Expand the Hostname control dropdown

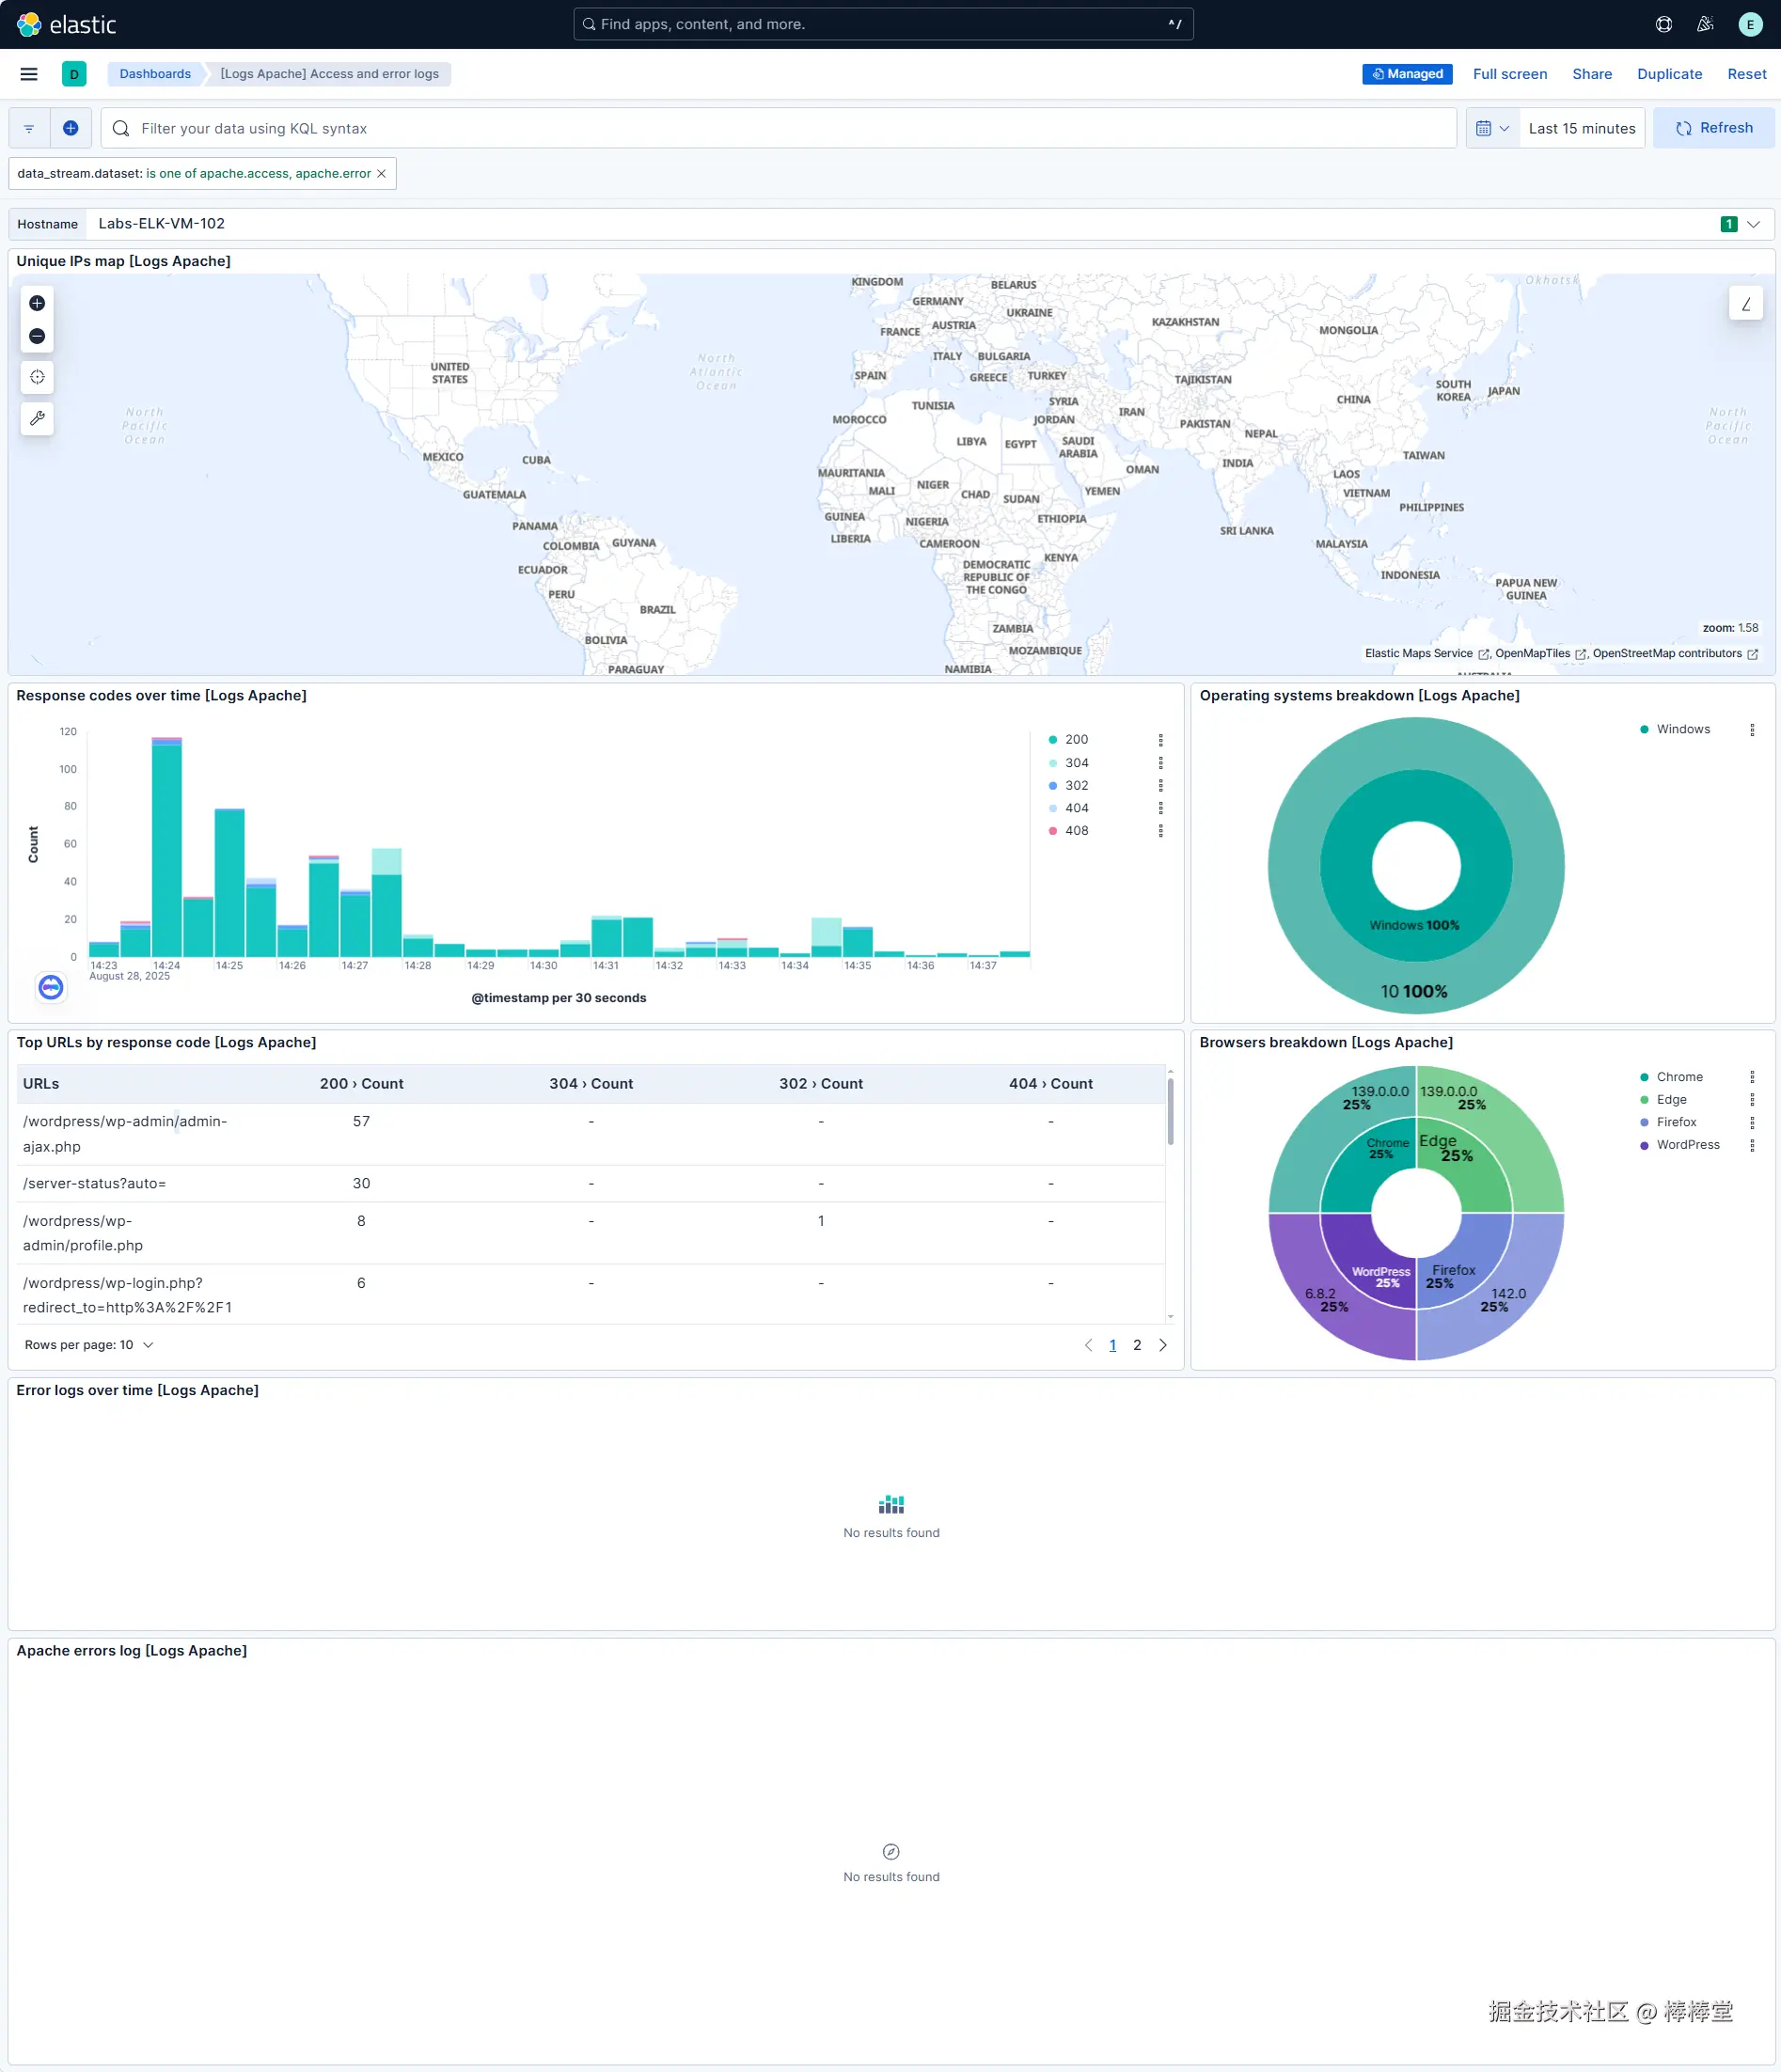click(1753, 224)
